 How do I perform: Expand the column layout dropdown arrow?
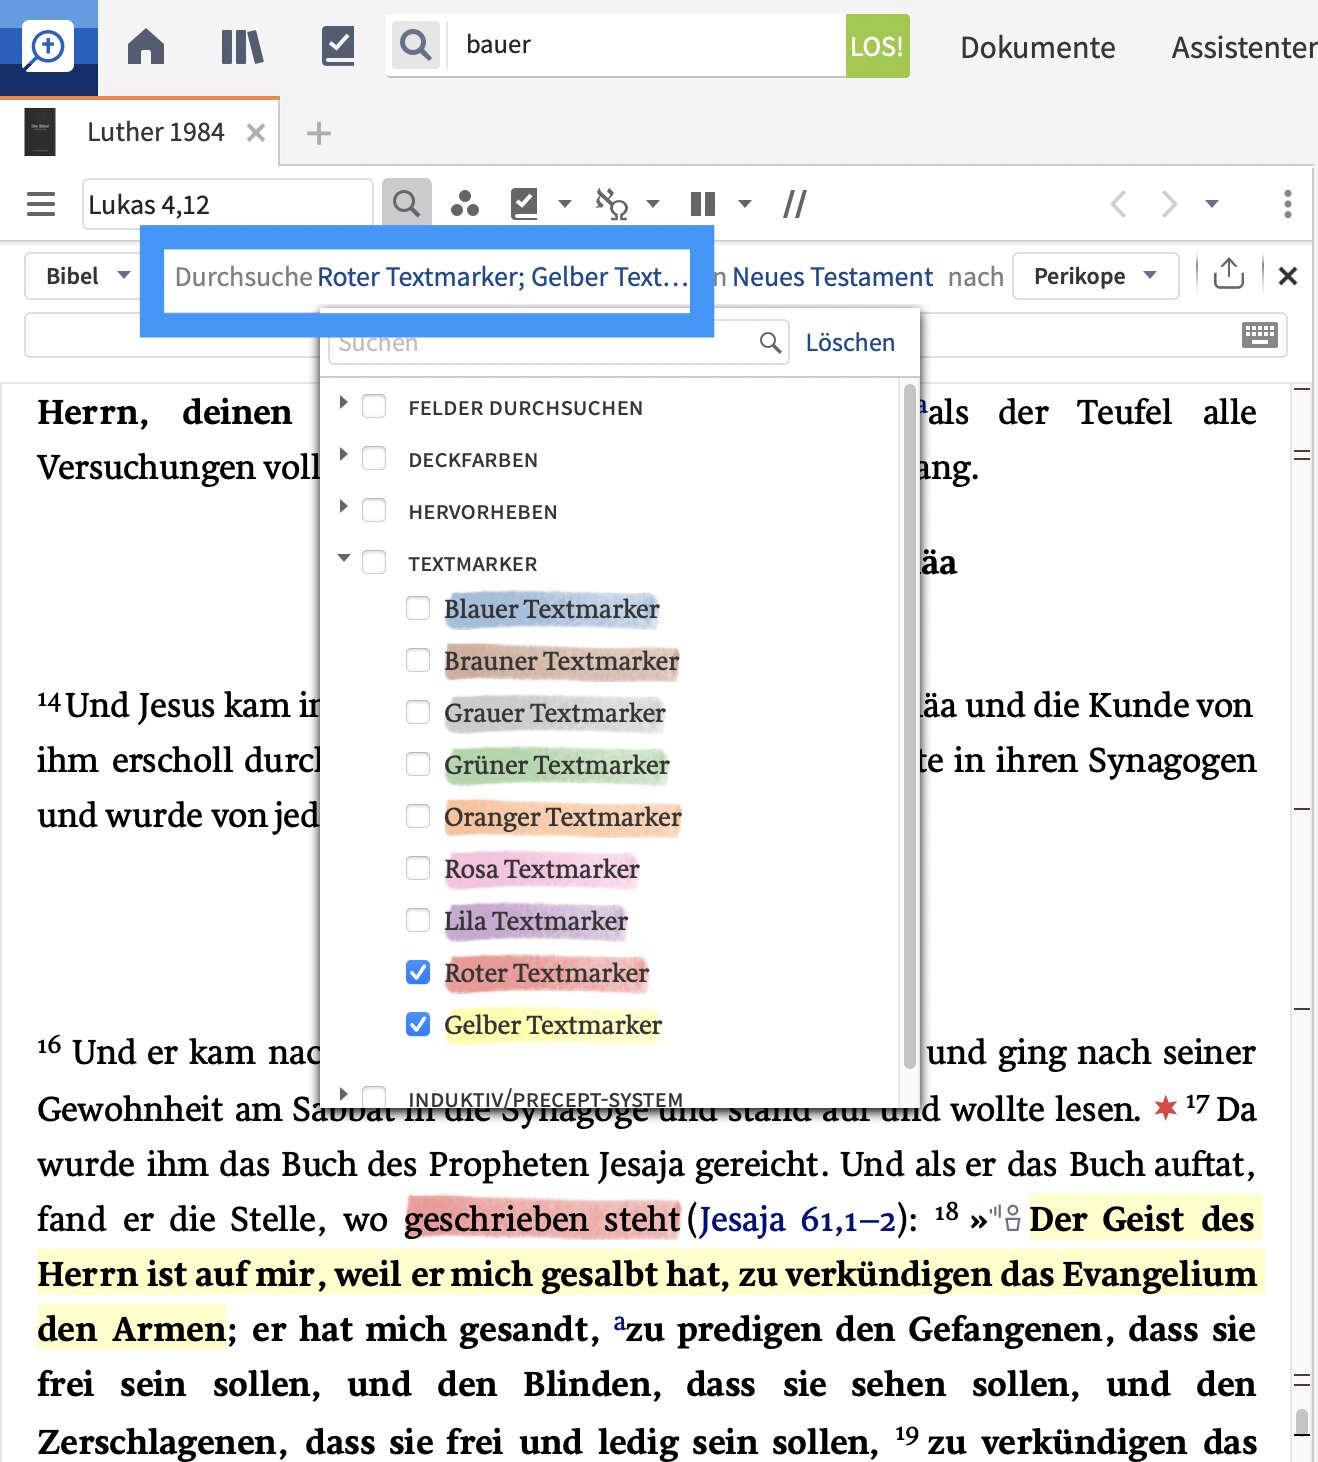tap(745, 204)
